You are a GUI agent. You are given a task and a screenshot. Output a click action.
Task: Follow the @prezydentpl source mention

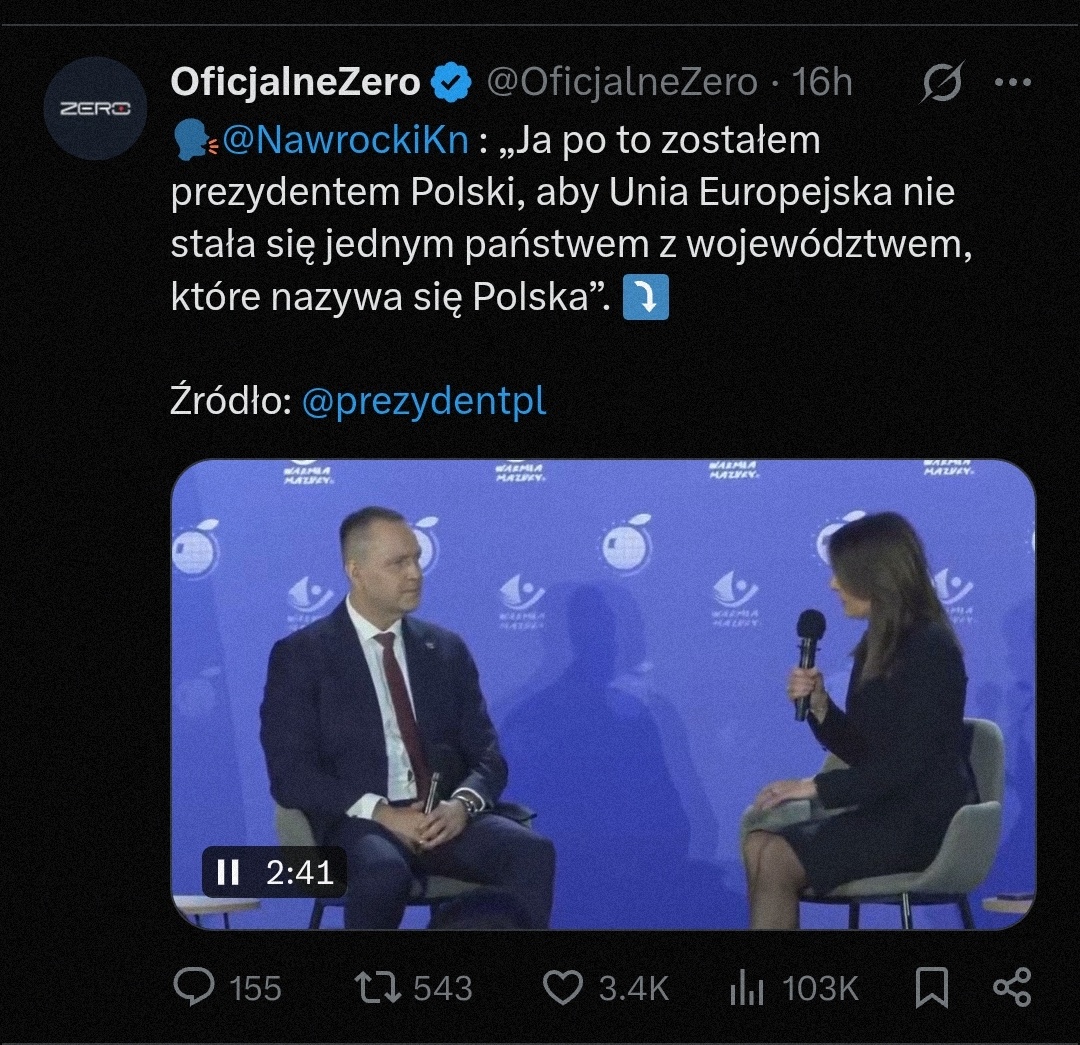click(x=424, y=402)
